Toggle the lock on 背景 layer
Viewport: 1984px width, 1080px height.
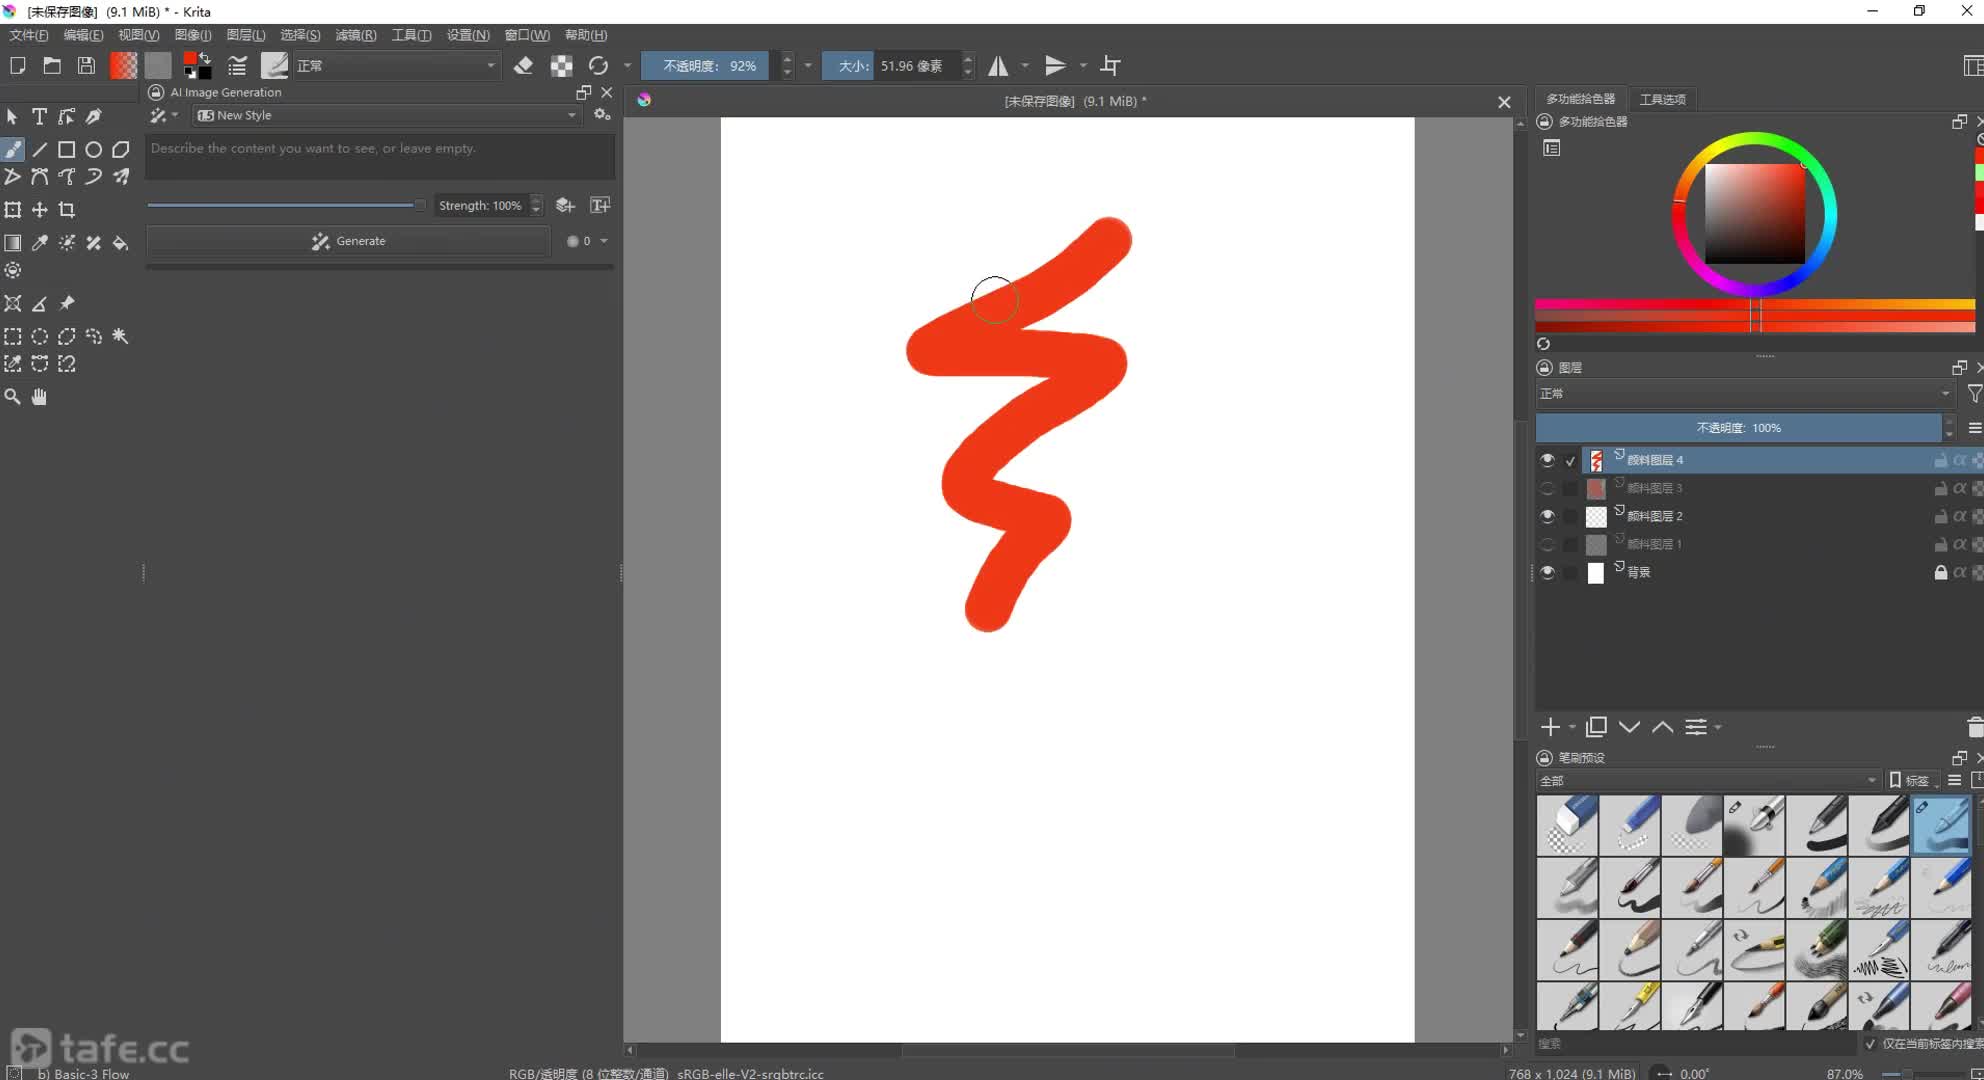tap(1940, 572)
